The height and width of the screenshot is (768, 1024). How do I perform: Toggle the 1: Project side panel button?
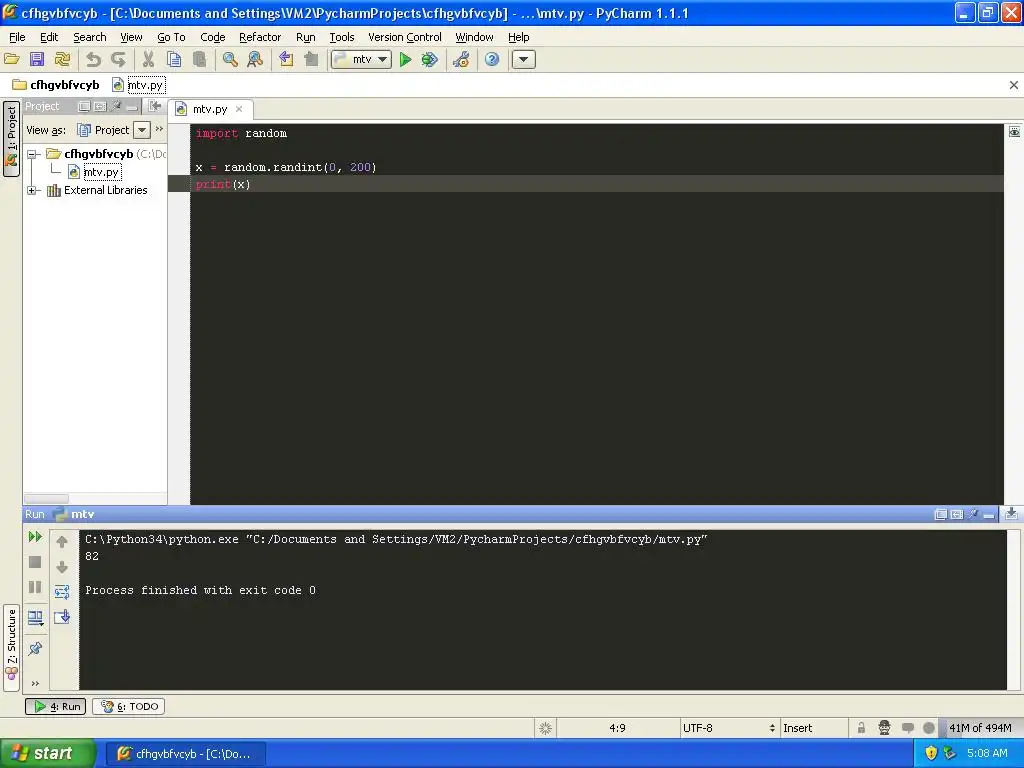click(11, 138)
